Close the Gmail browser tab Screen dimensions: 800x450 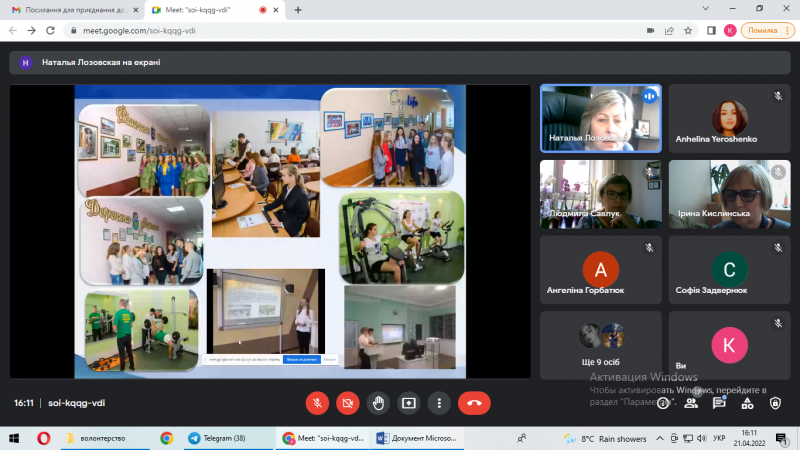coord(136,10)
